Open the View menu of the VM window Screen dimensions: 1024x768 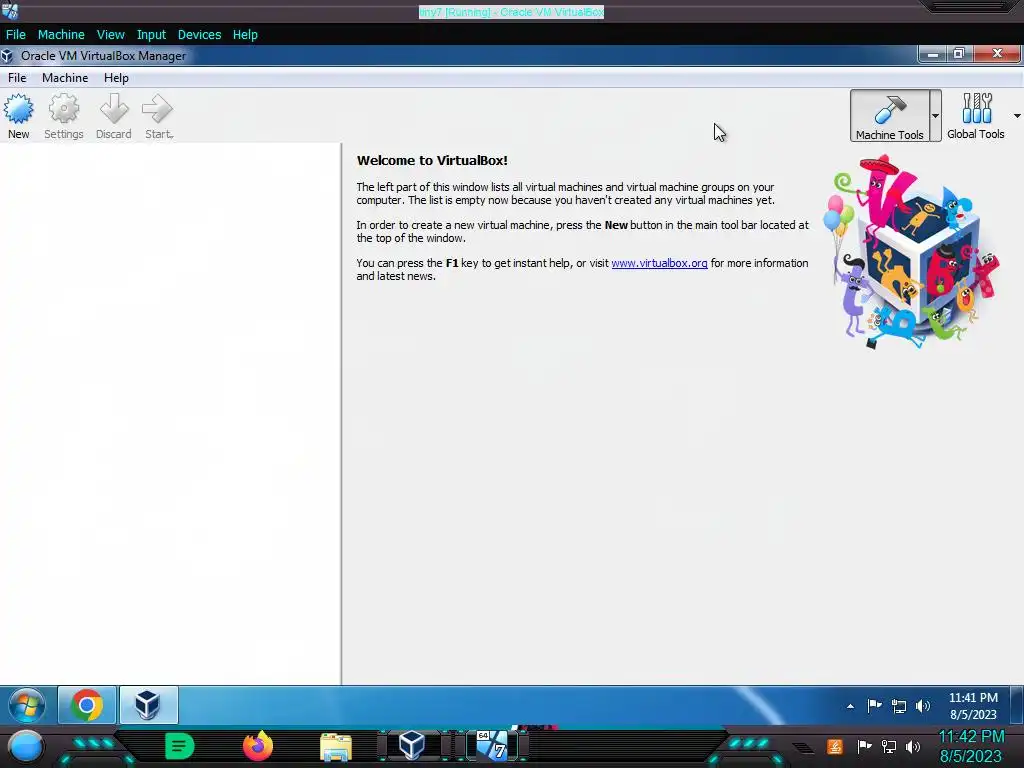(x=110, y=35)
